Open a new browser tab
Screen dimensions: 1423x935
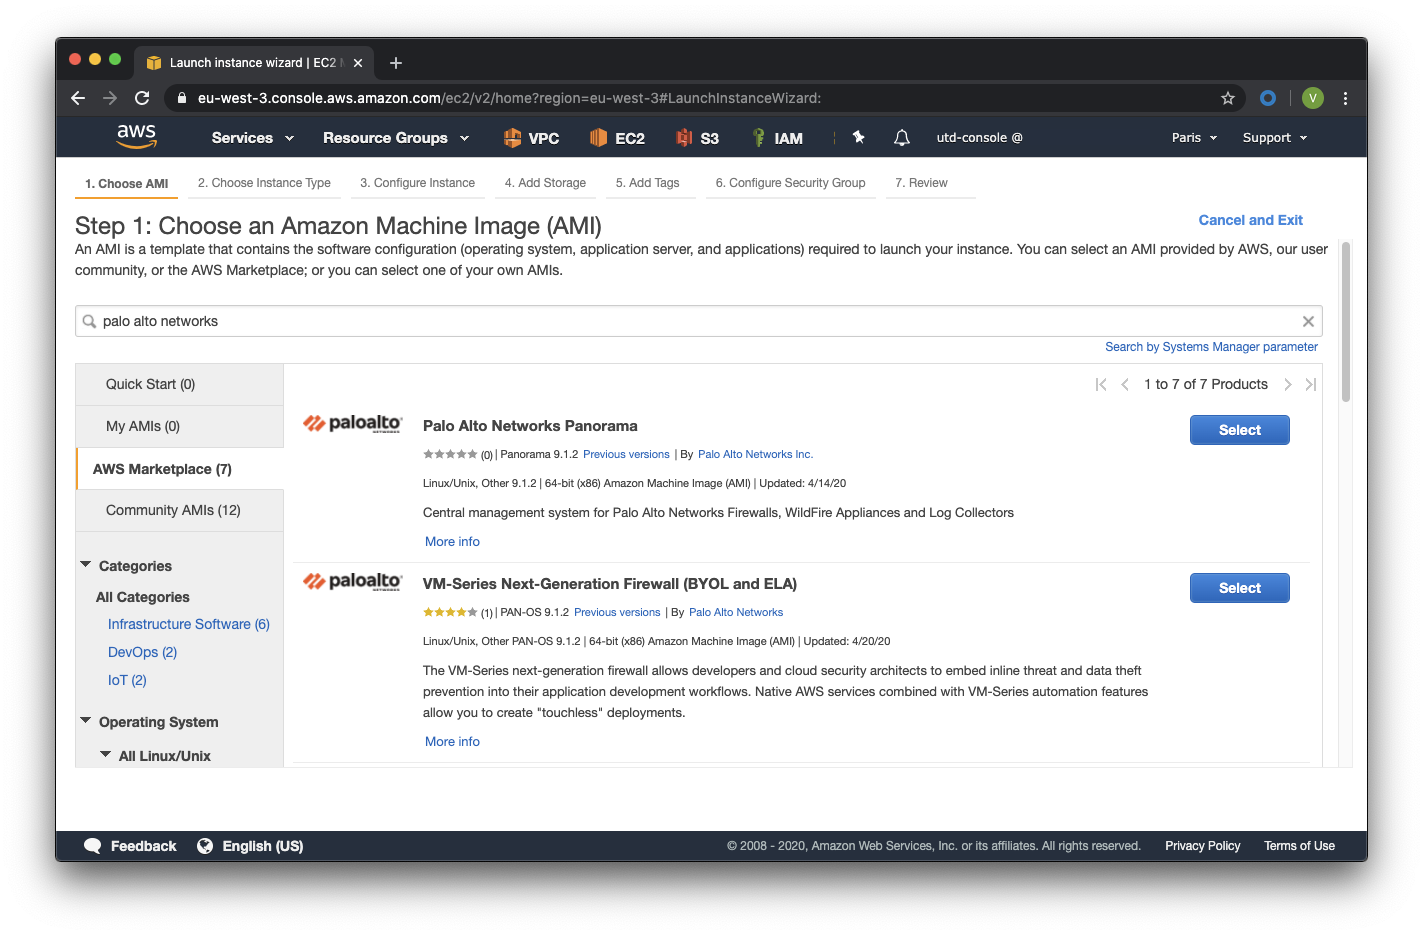coord(396,63)
